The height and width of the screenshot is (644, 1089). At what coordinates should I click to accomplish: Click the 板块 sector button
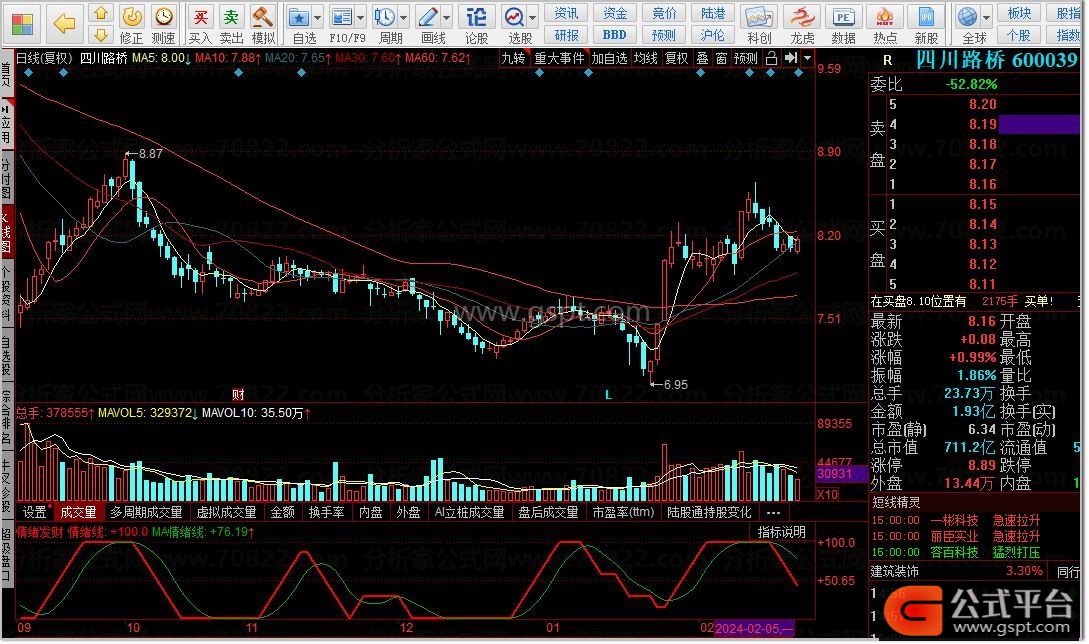click(1019, 13)
